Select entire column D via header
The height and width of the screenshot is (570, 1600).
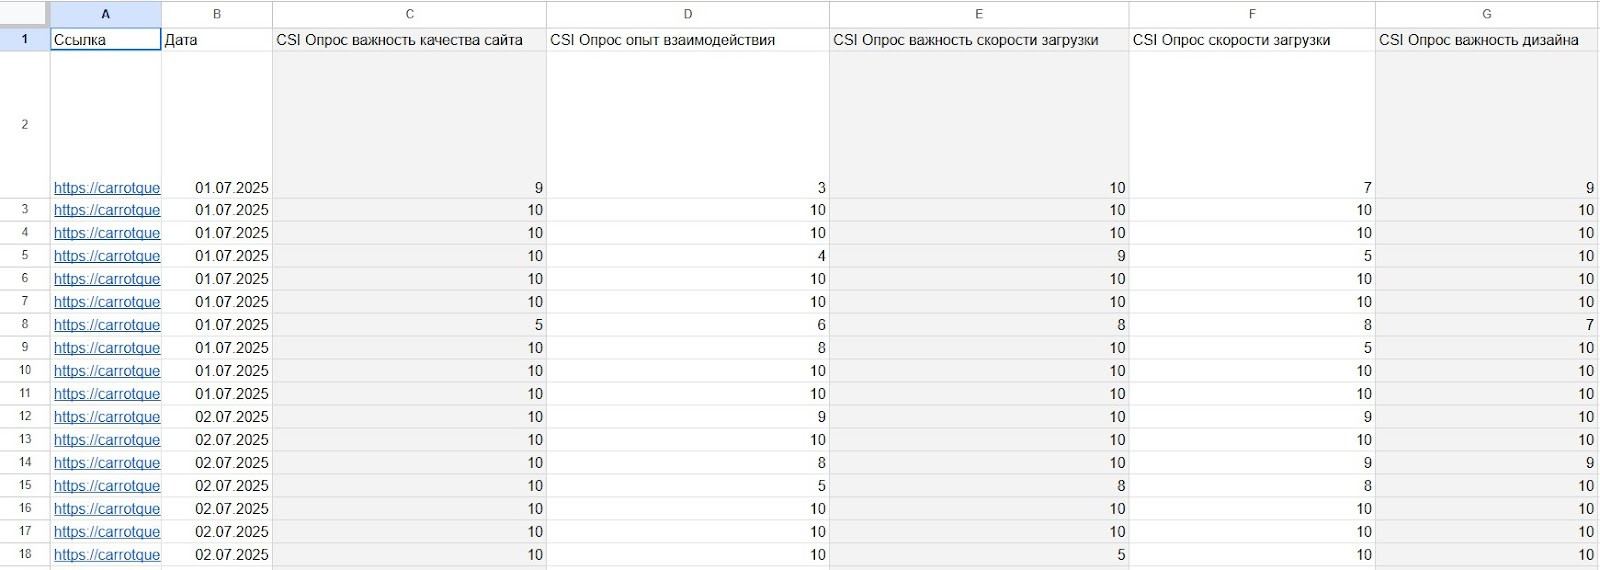(687, 14)
